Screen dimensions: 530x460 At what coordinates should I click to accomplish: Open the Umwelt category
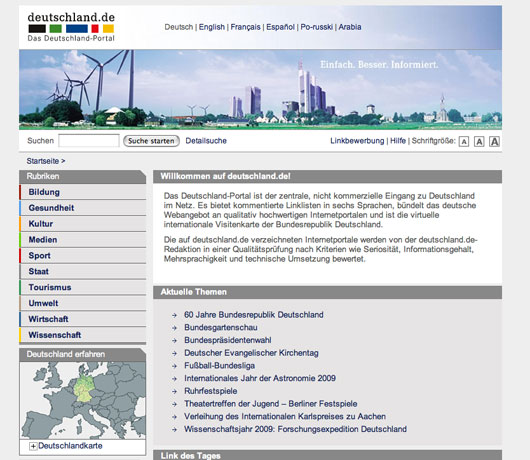83,303
